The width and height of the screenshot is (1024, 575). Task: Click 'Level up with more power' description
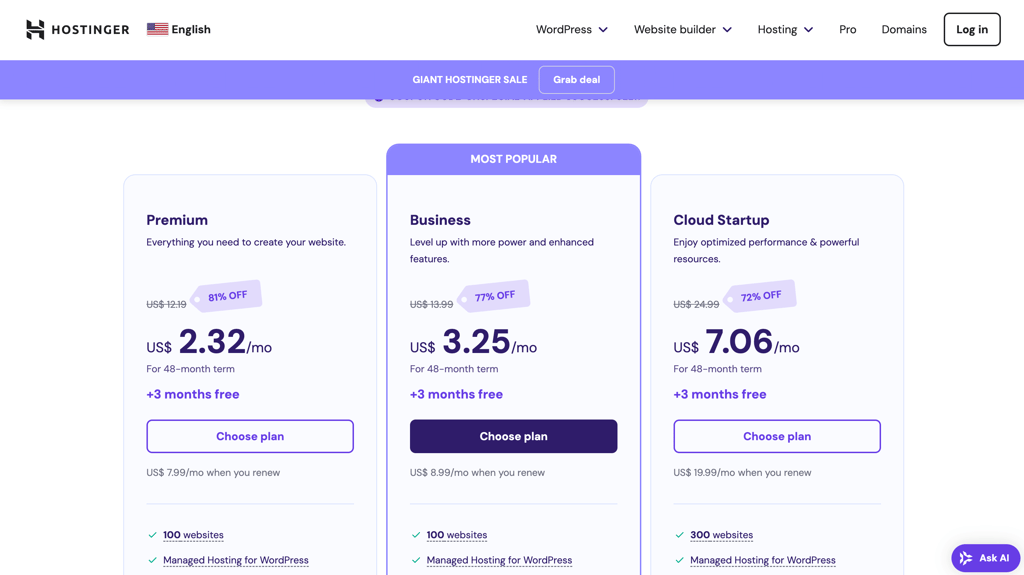tap(502, 250)
